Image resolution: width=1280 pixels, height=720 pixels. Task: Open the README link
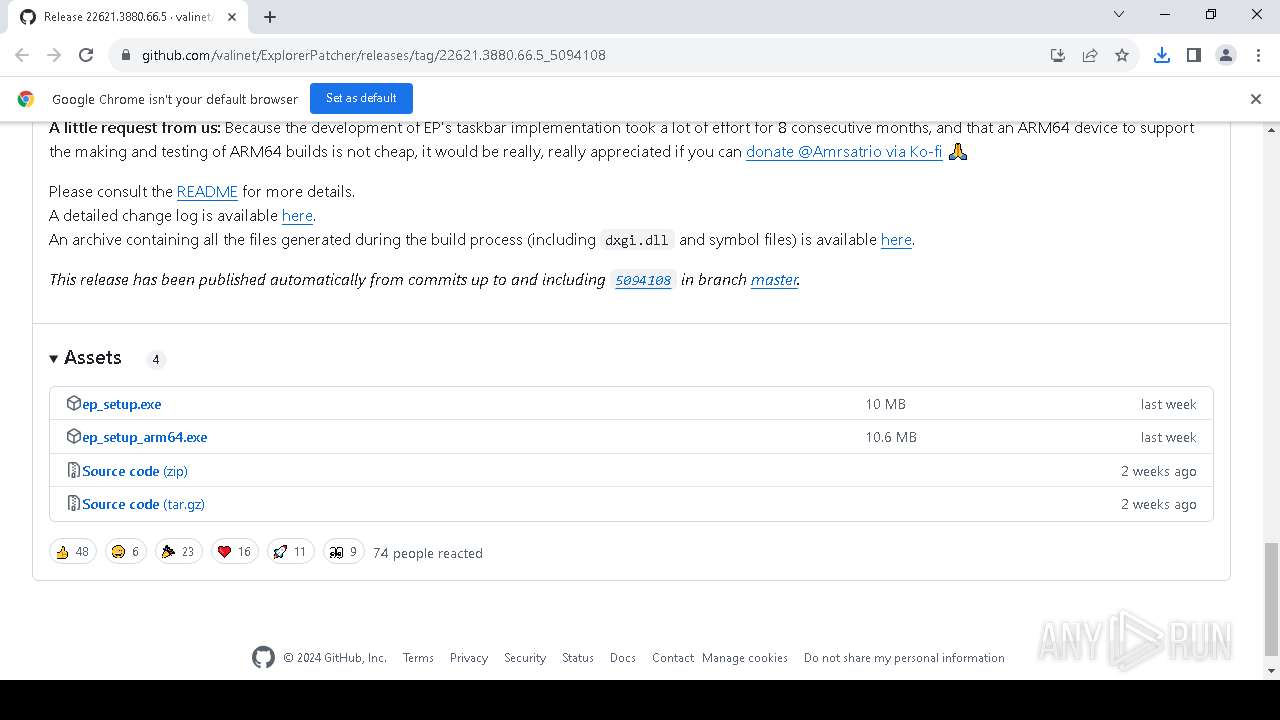[x=207, y=191]
